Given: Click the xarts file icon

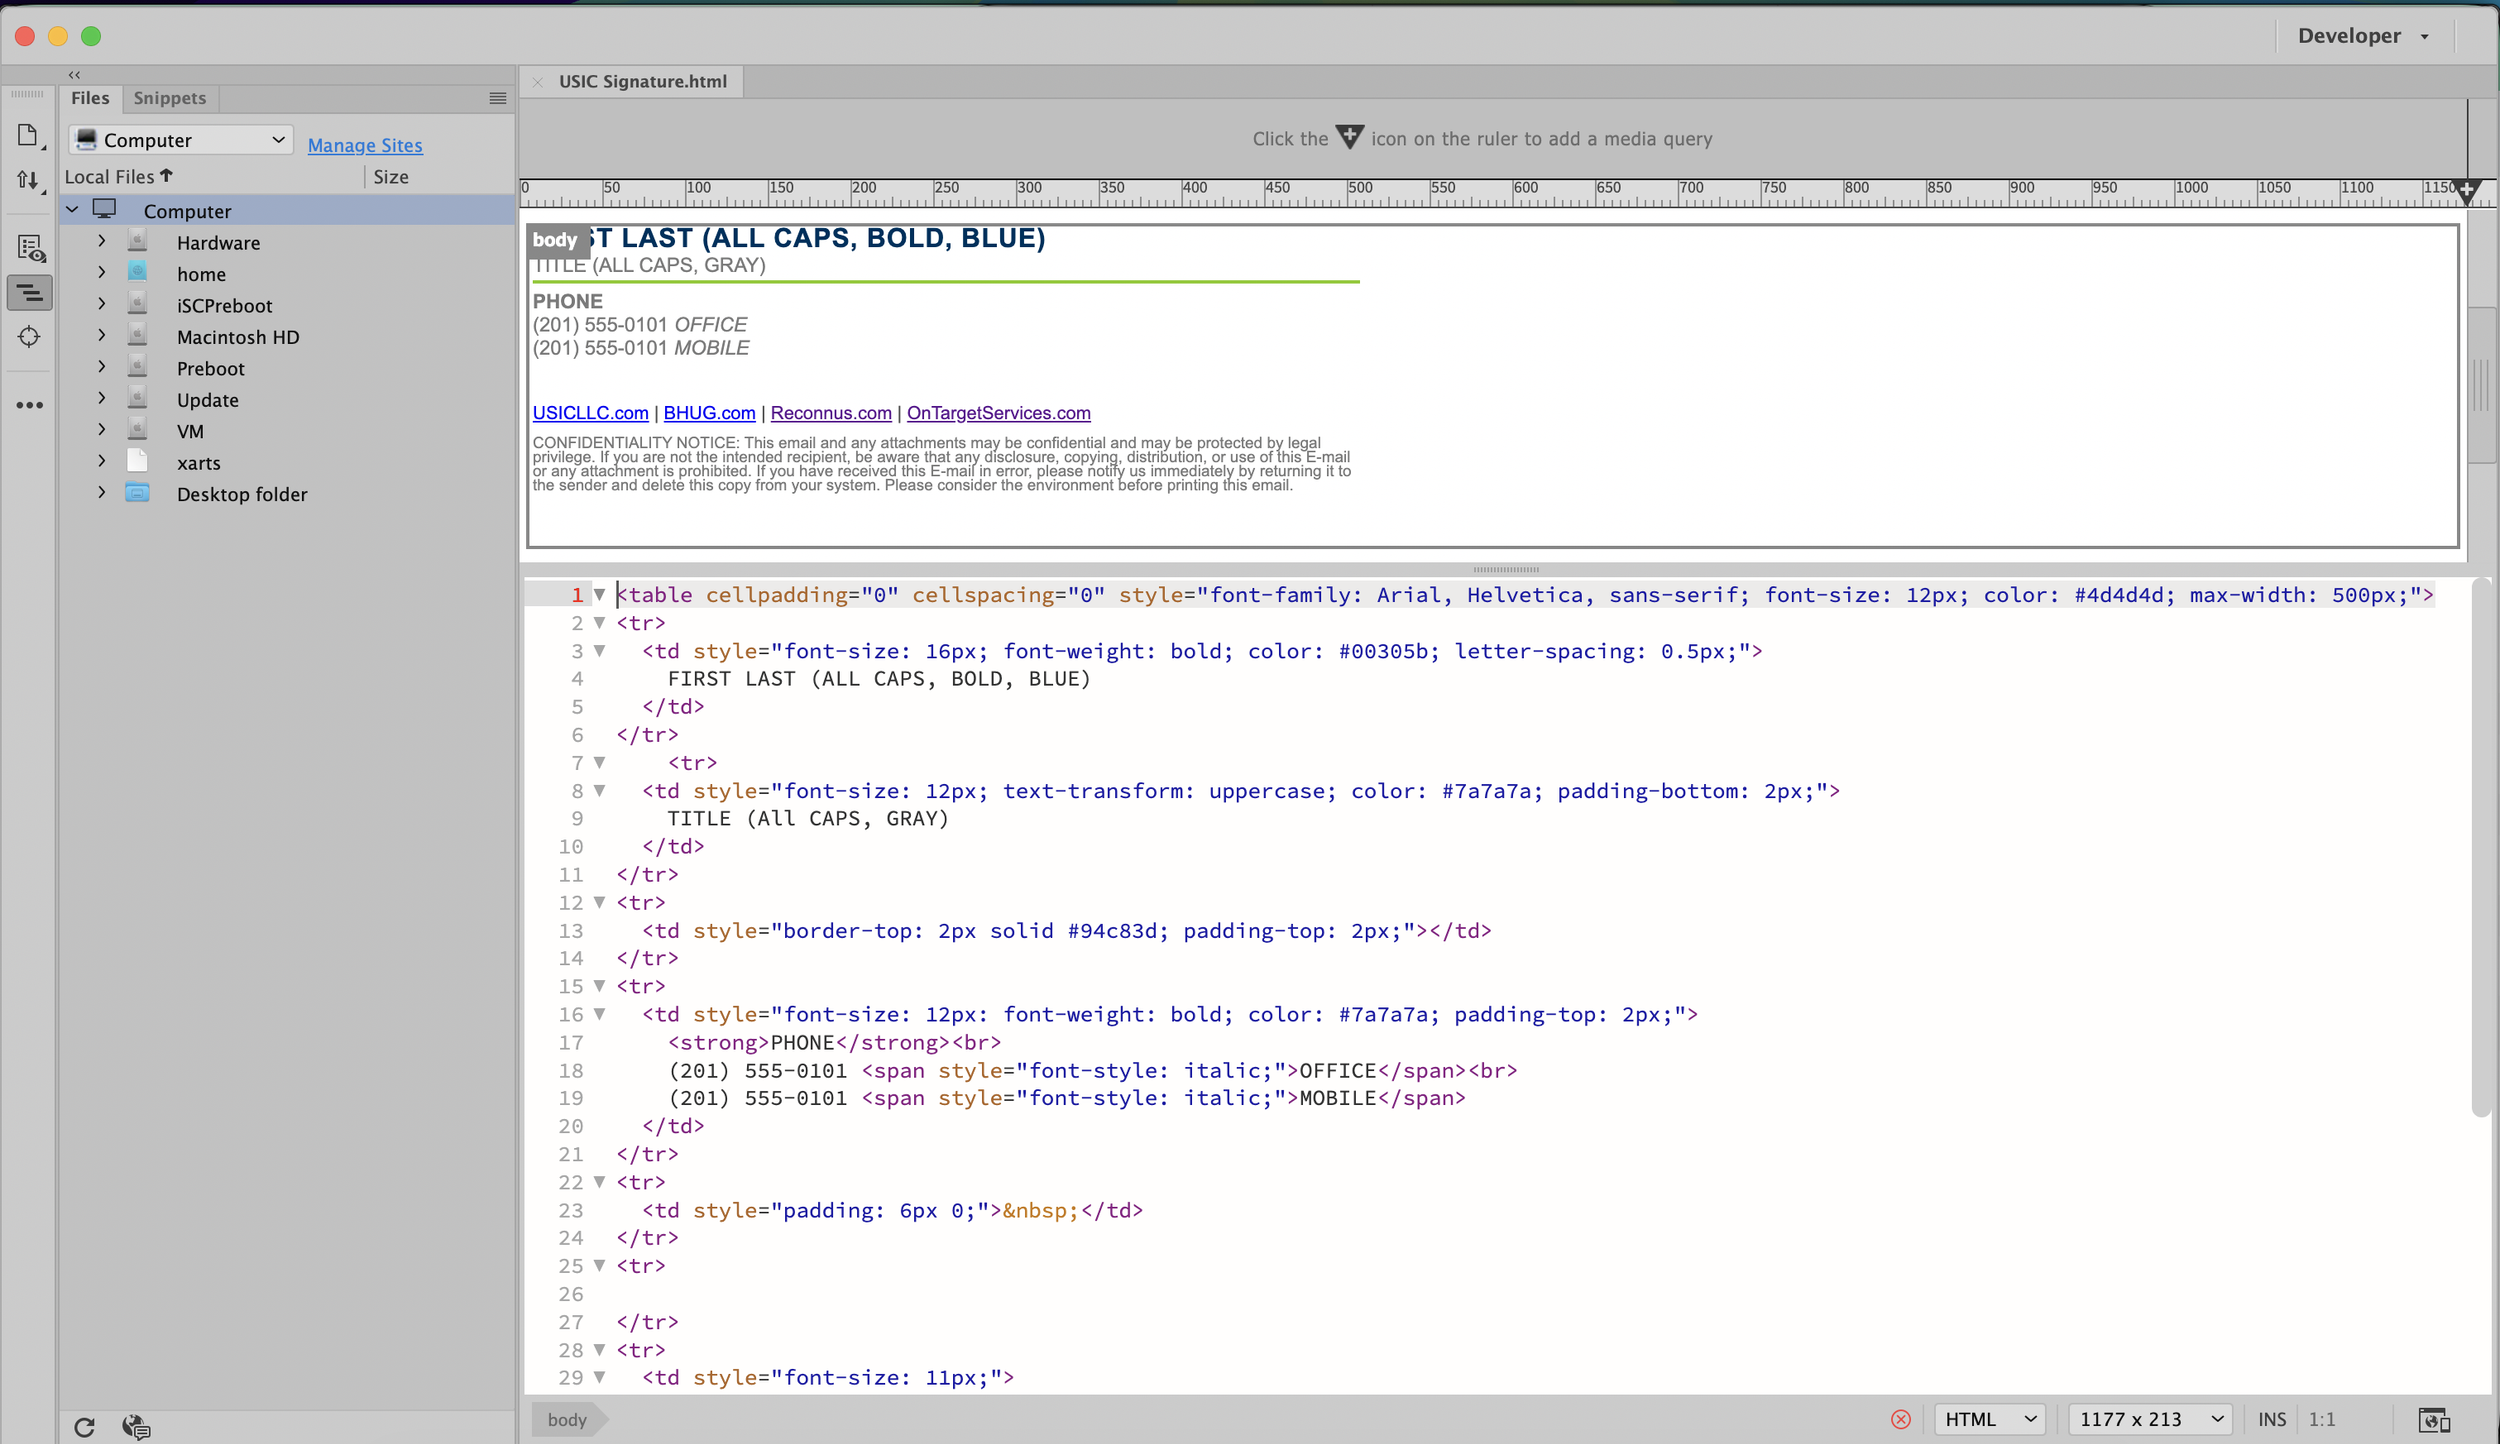Looking at the screenshot, I should click(137, 461).
